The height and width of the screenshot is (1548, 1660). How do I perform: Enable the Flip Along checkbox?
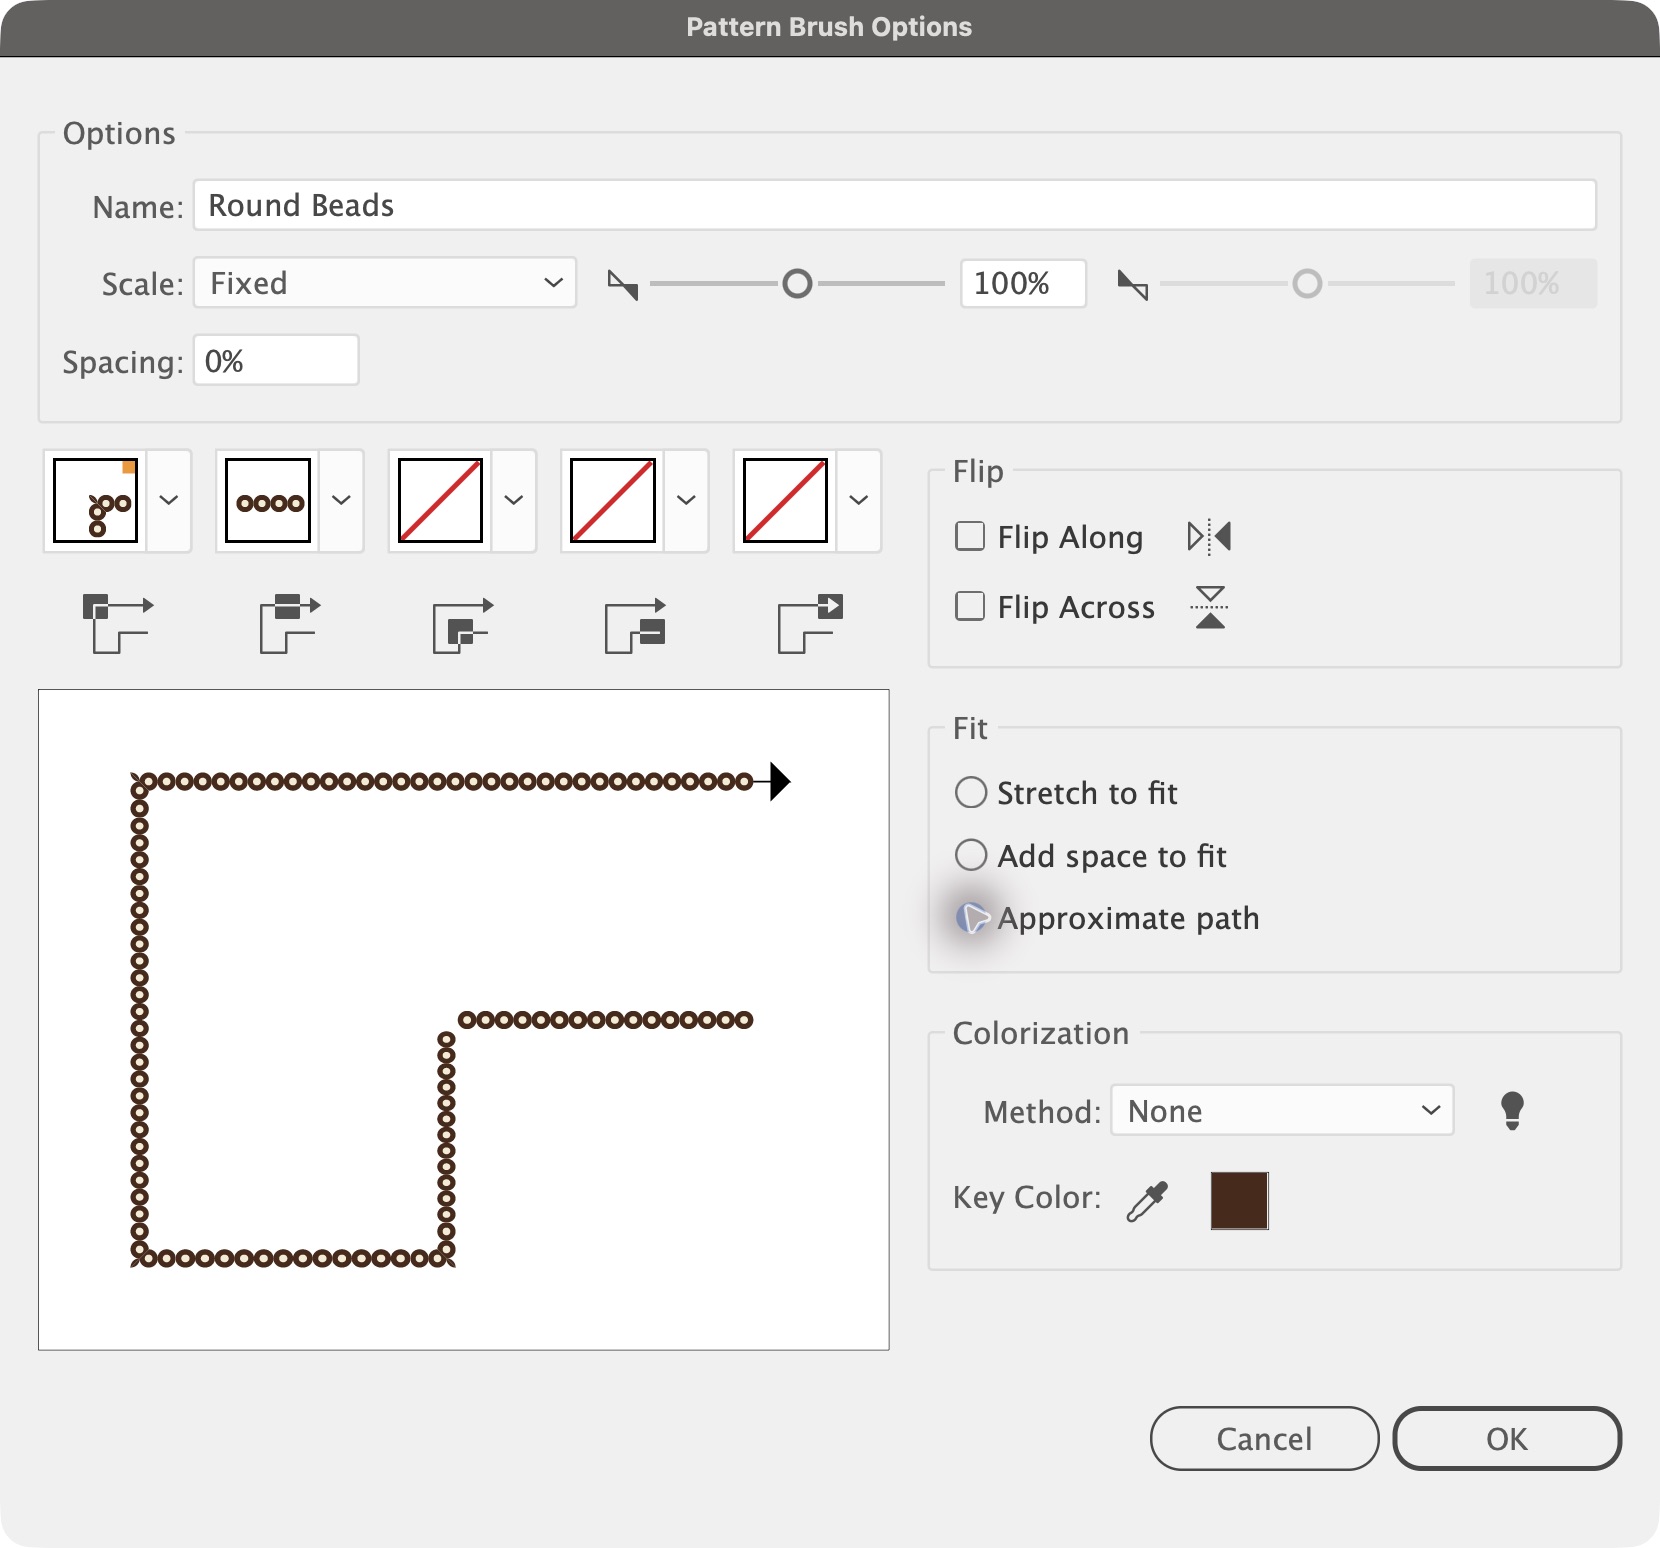point(970,537)
